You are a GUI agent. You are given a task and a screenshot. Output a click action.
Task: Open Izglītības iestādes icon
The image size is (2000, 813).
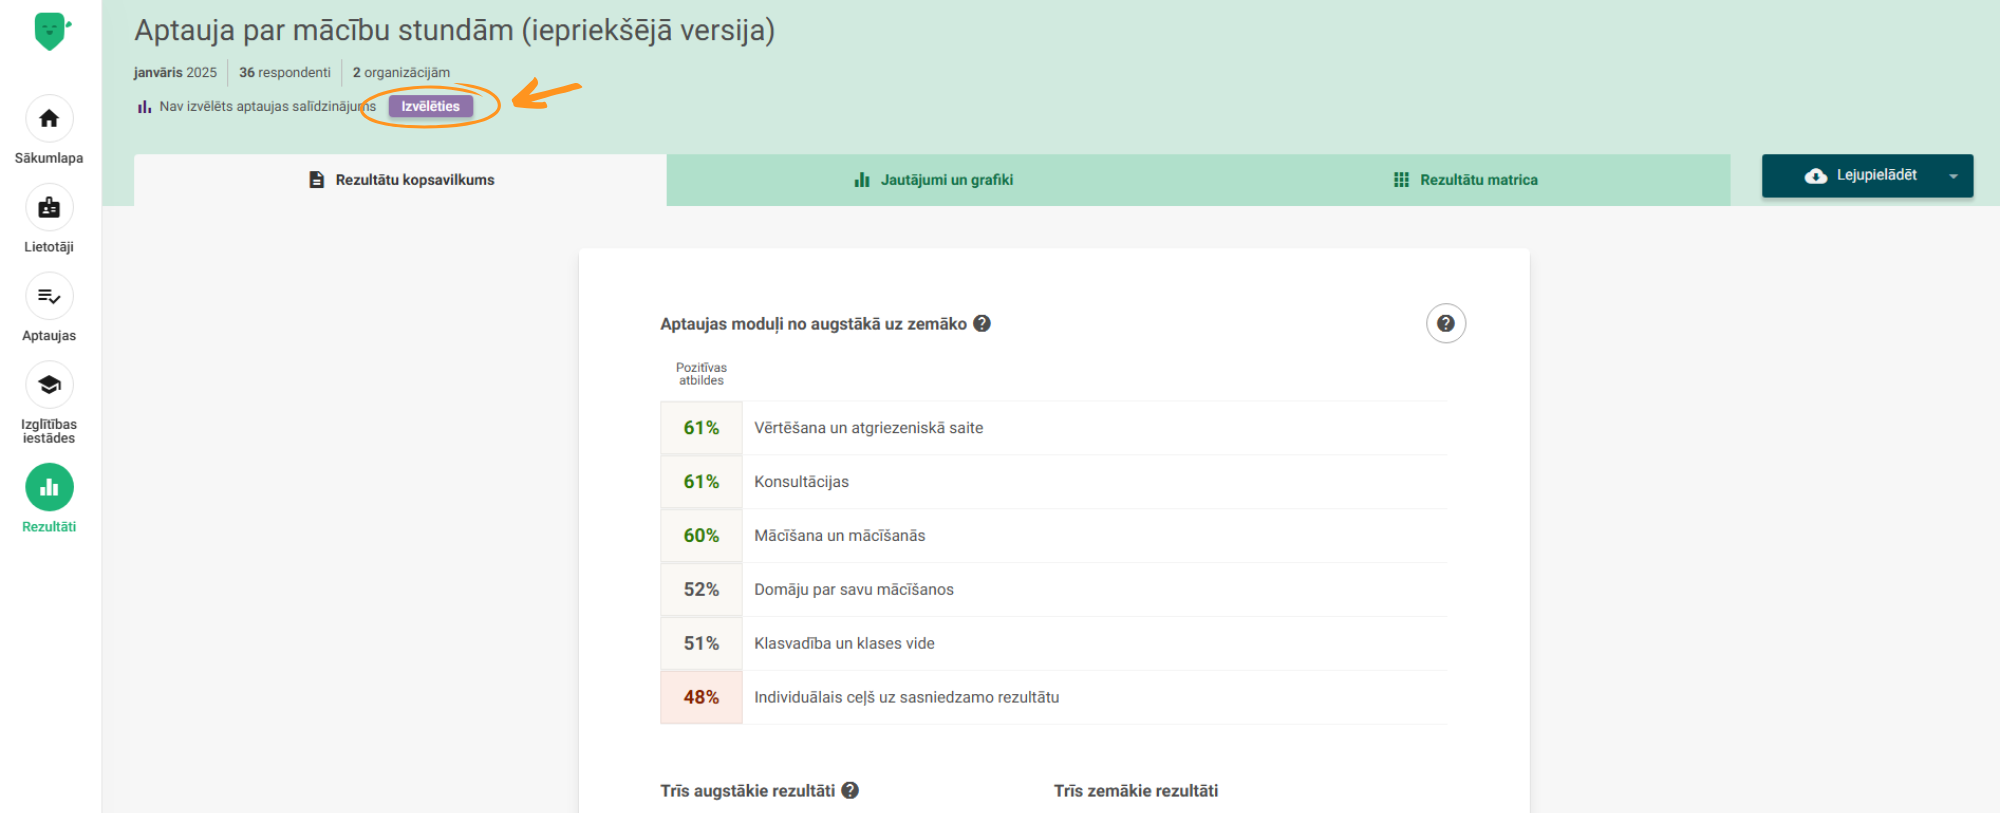click(49, 385)
